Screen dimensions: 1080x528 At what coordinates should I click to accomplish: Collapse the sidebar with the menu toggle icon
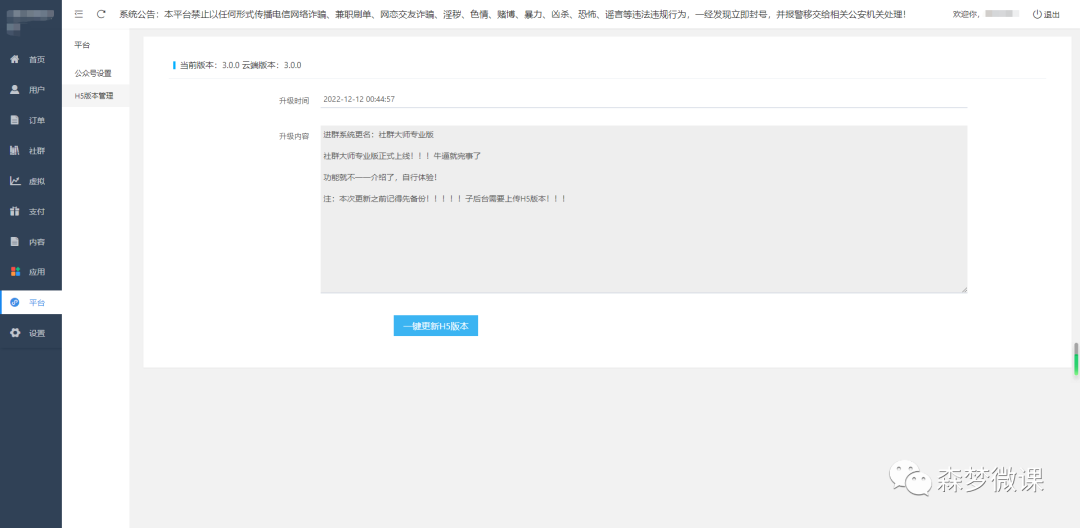point(79,14)
